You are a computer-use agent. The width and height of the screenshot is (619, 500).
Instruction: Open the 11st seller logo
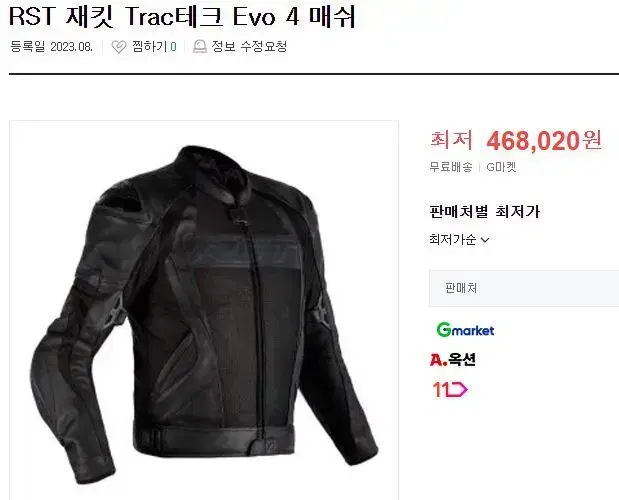450,389
